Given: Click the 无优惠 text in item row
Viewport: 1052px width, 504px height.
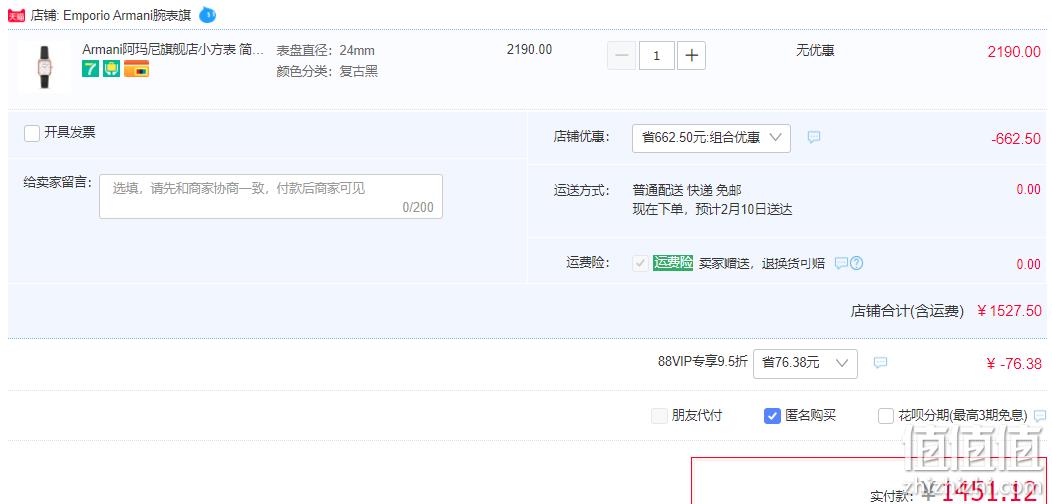Looking at the screenshot, I should [815, 50].
